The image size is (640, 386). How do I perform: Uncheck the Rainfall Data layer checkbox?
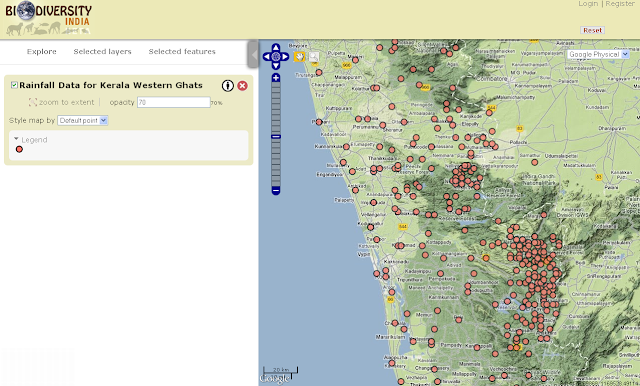click(14, 85)
